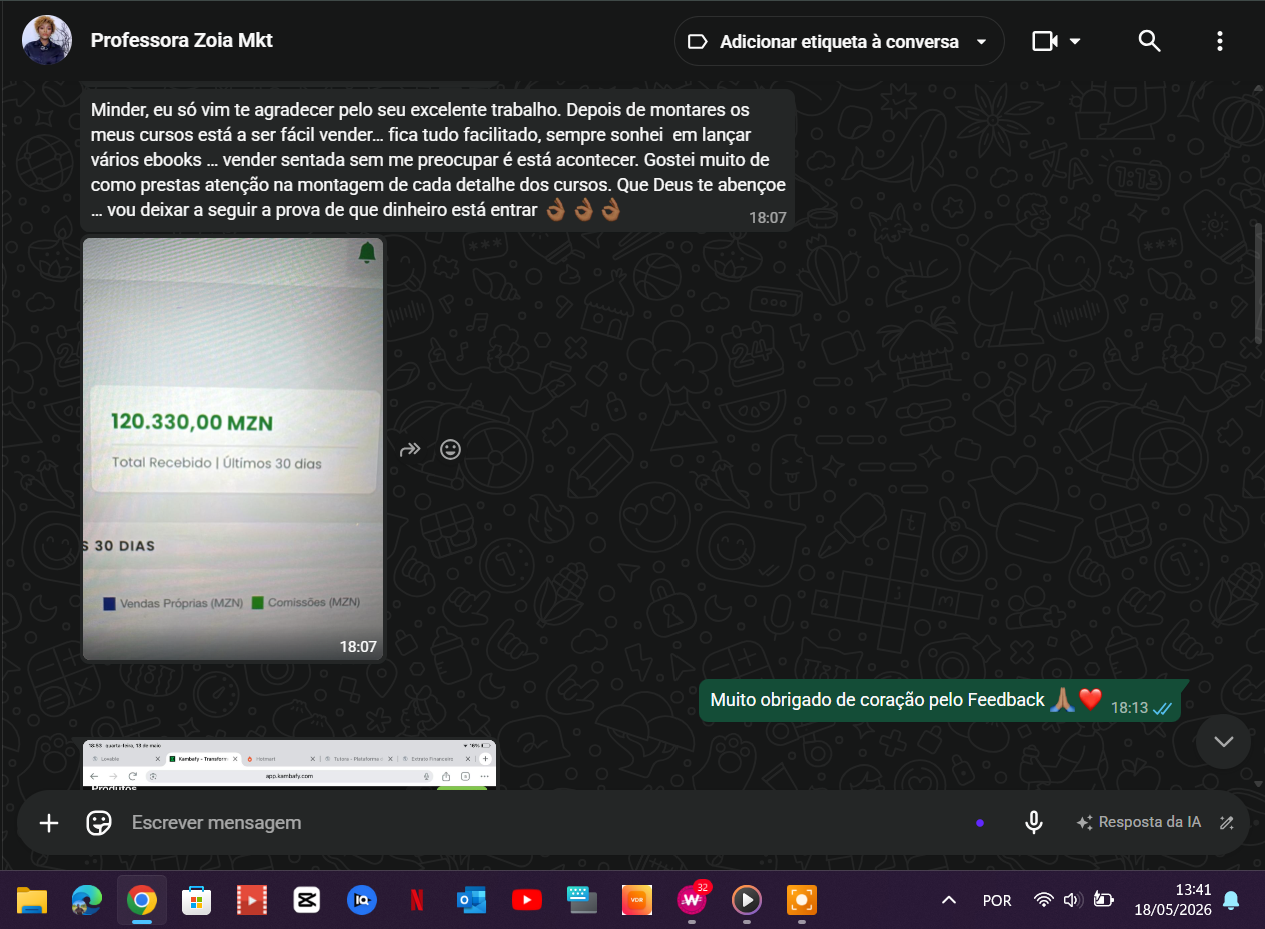Open the sticker and emoji picker
This screenshot has width=1265, height=929.
coord(98,823)
